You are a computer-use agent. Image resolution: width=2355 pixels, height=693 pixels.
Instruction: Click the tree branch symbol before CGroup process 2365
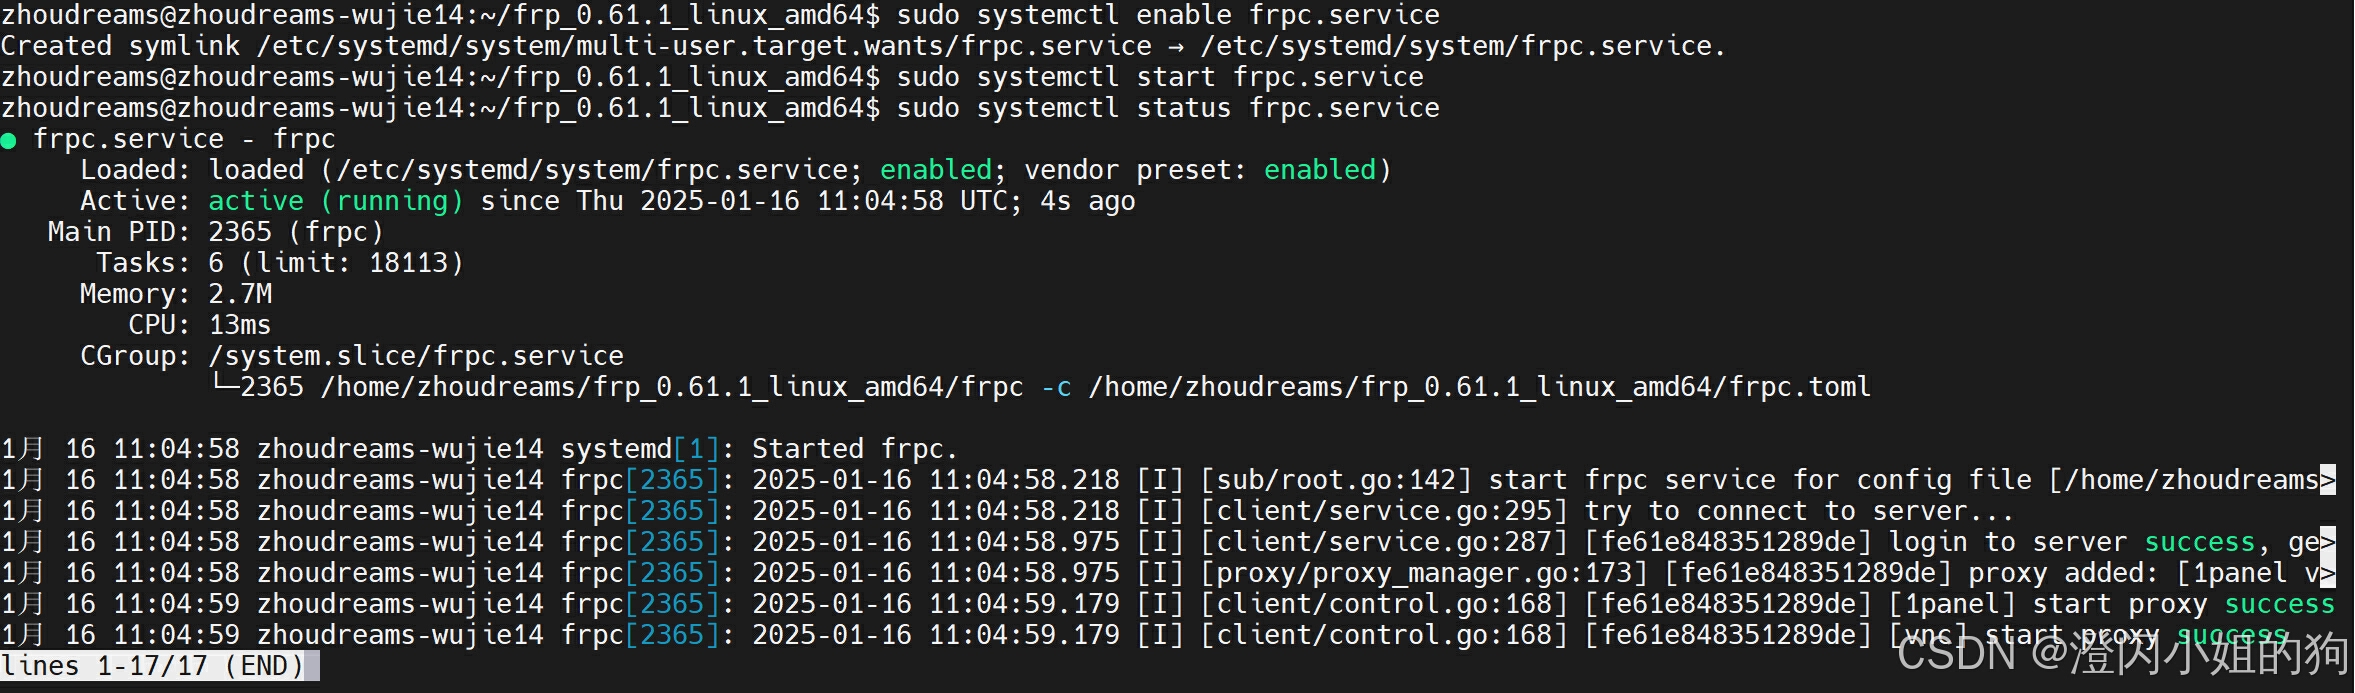point(223,386)
